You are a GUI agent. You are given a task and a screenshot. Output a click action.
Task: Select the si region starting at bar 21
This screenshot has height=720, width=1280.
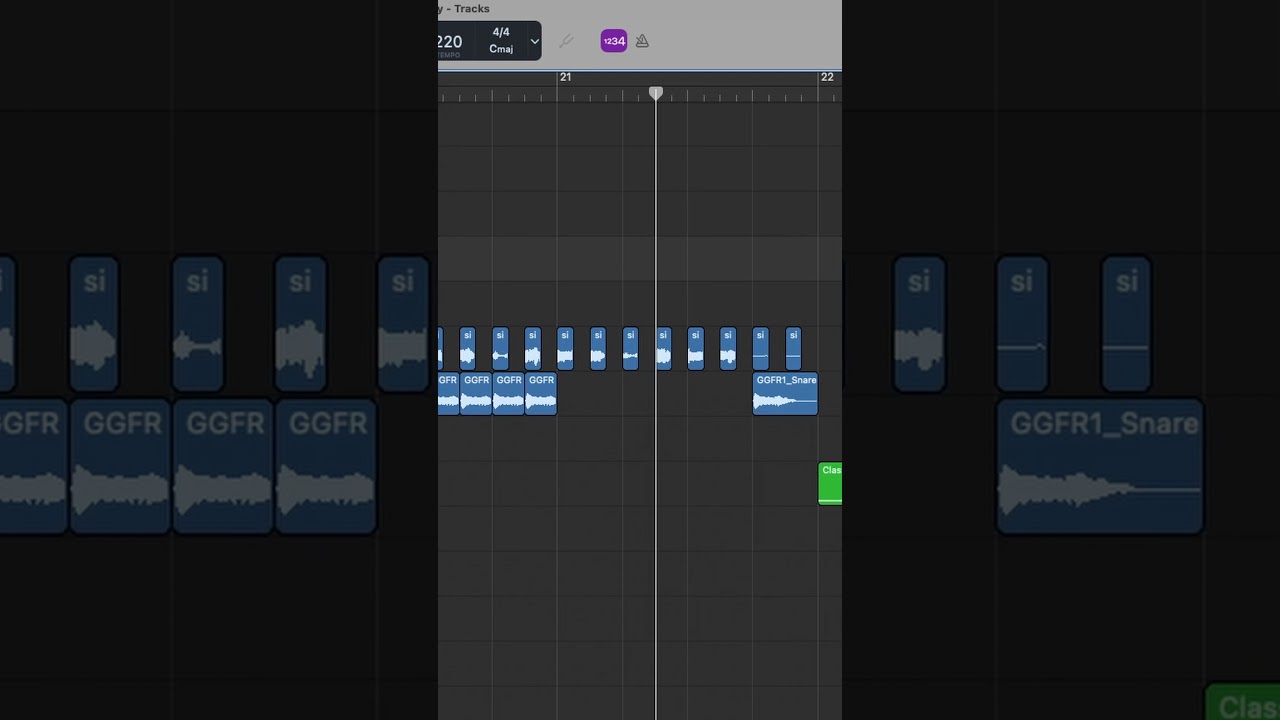click(565, 348)
